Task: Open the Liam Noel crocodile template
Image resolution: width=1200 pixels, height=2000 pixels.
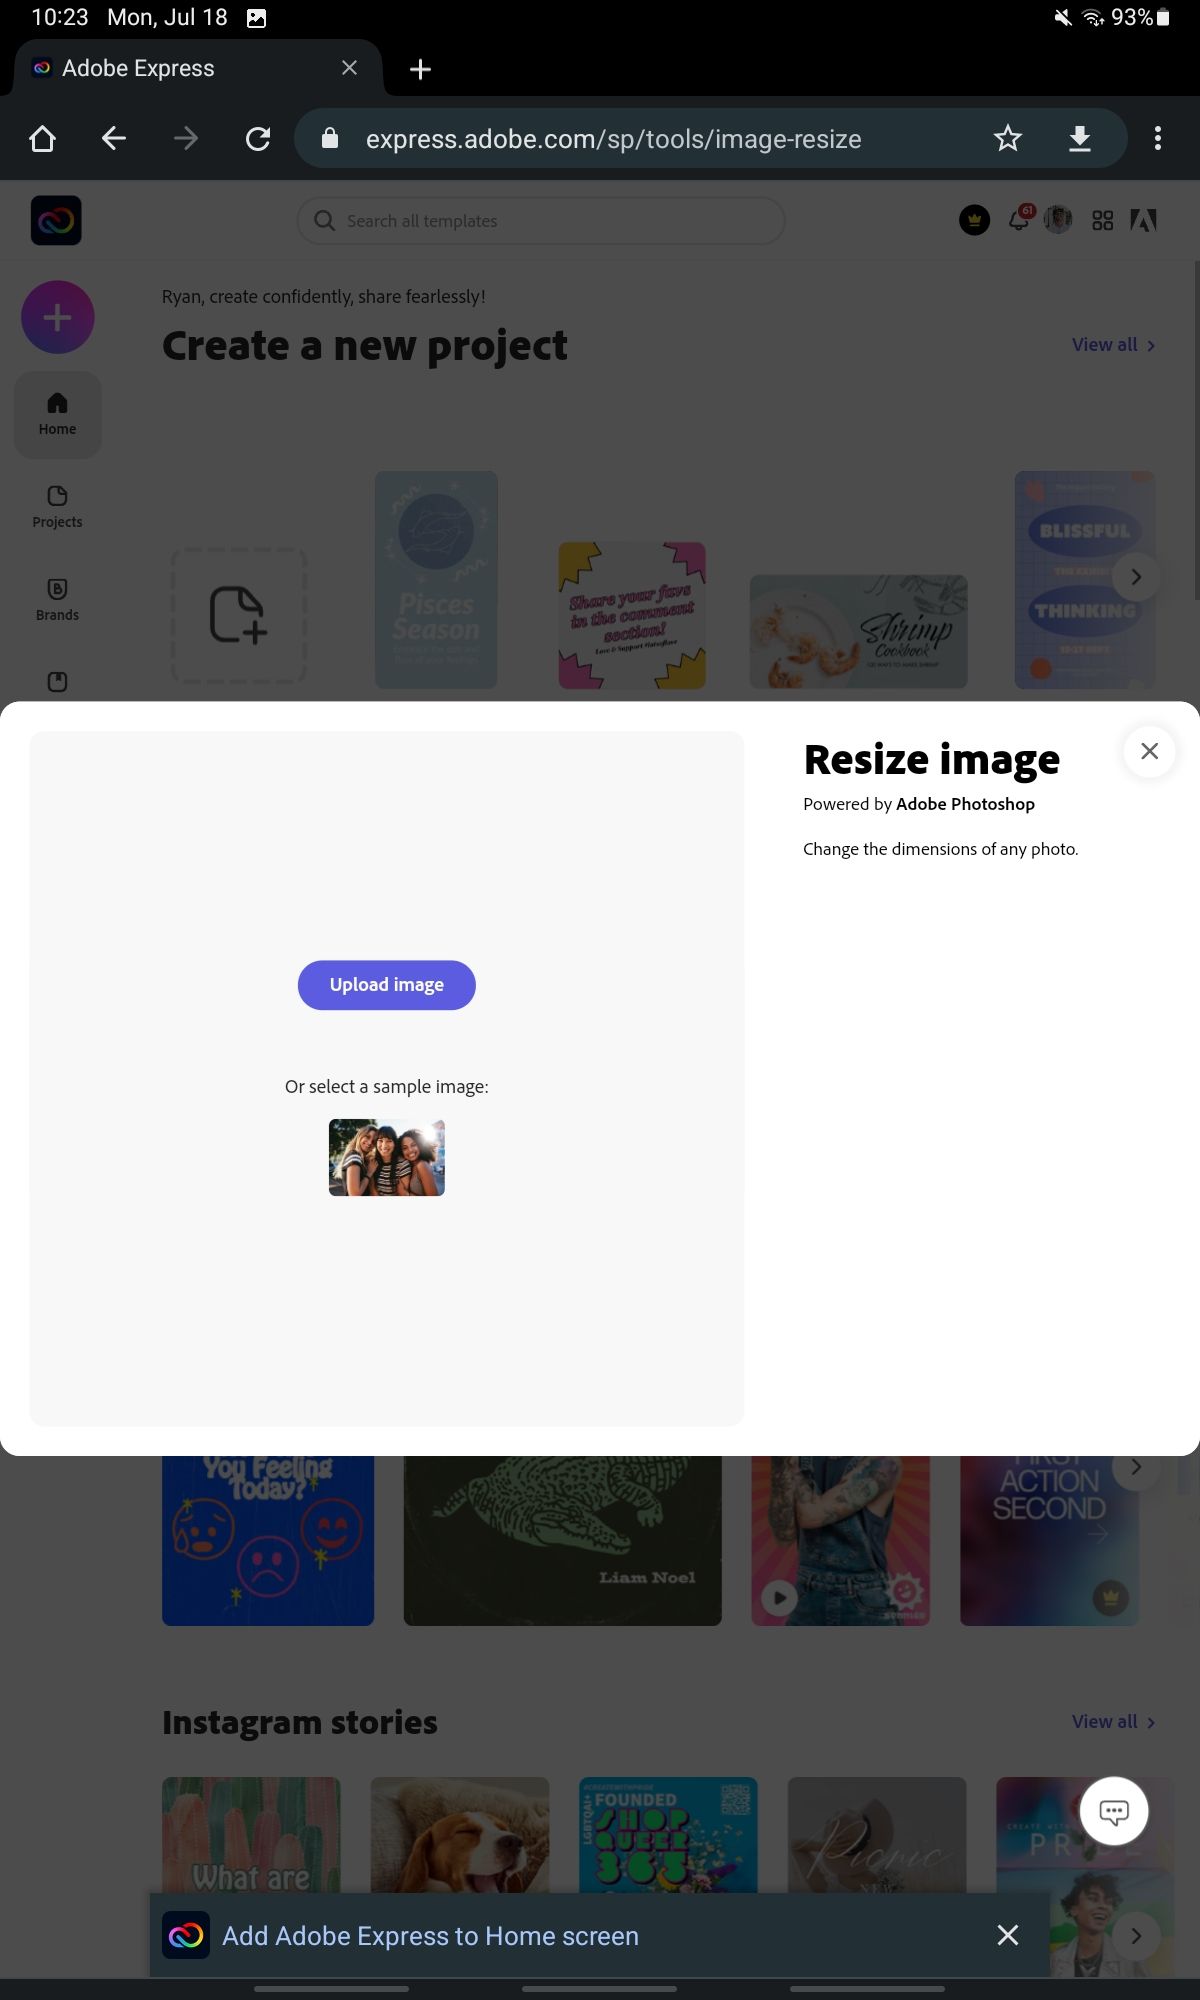Action: [x=562, y=1541]
